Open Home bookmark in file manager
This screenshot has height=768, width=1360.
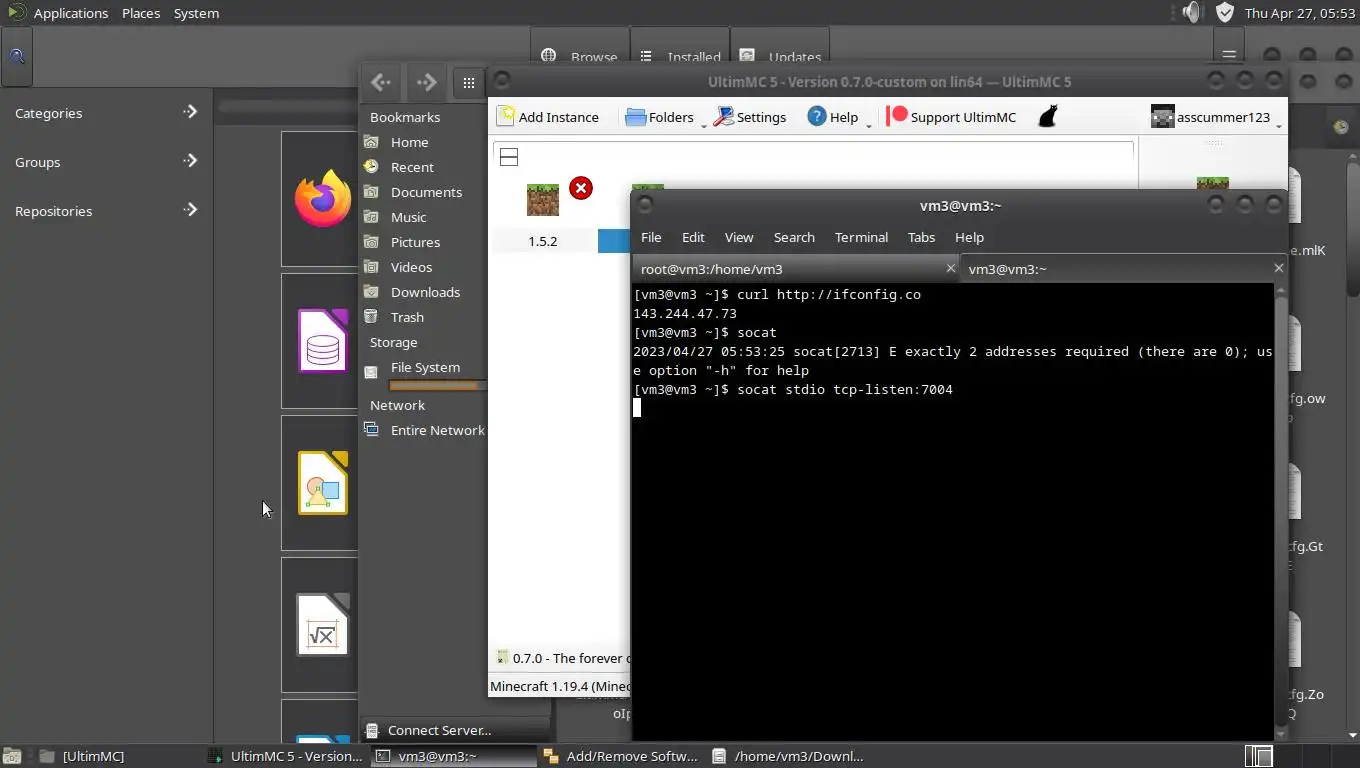(x=409, y=142)
